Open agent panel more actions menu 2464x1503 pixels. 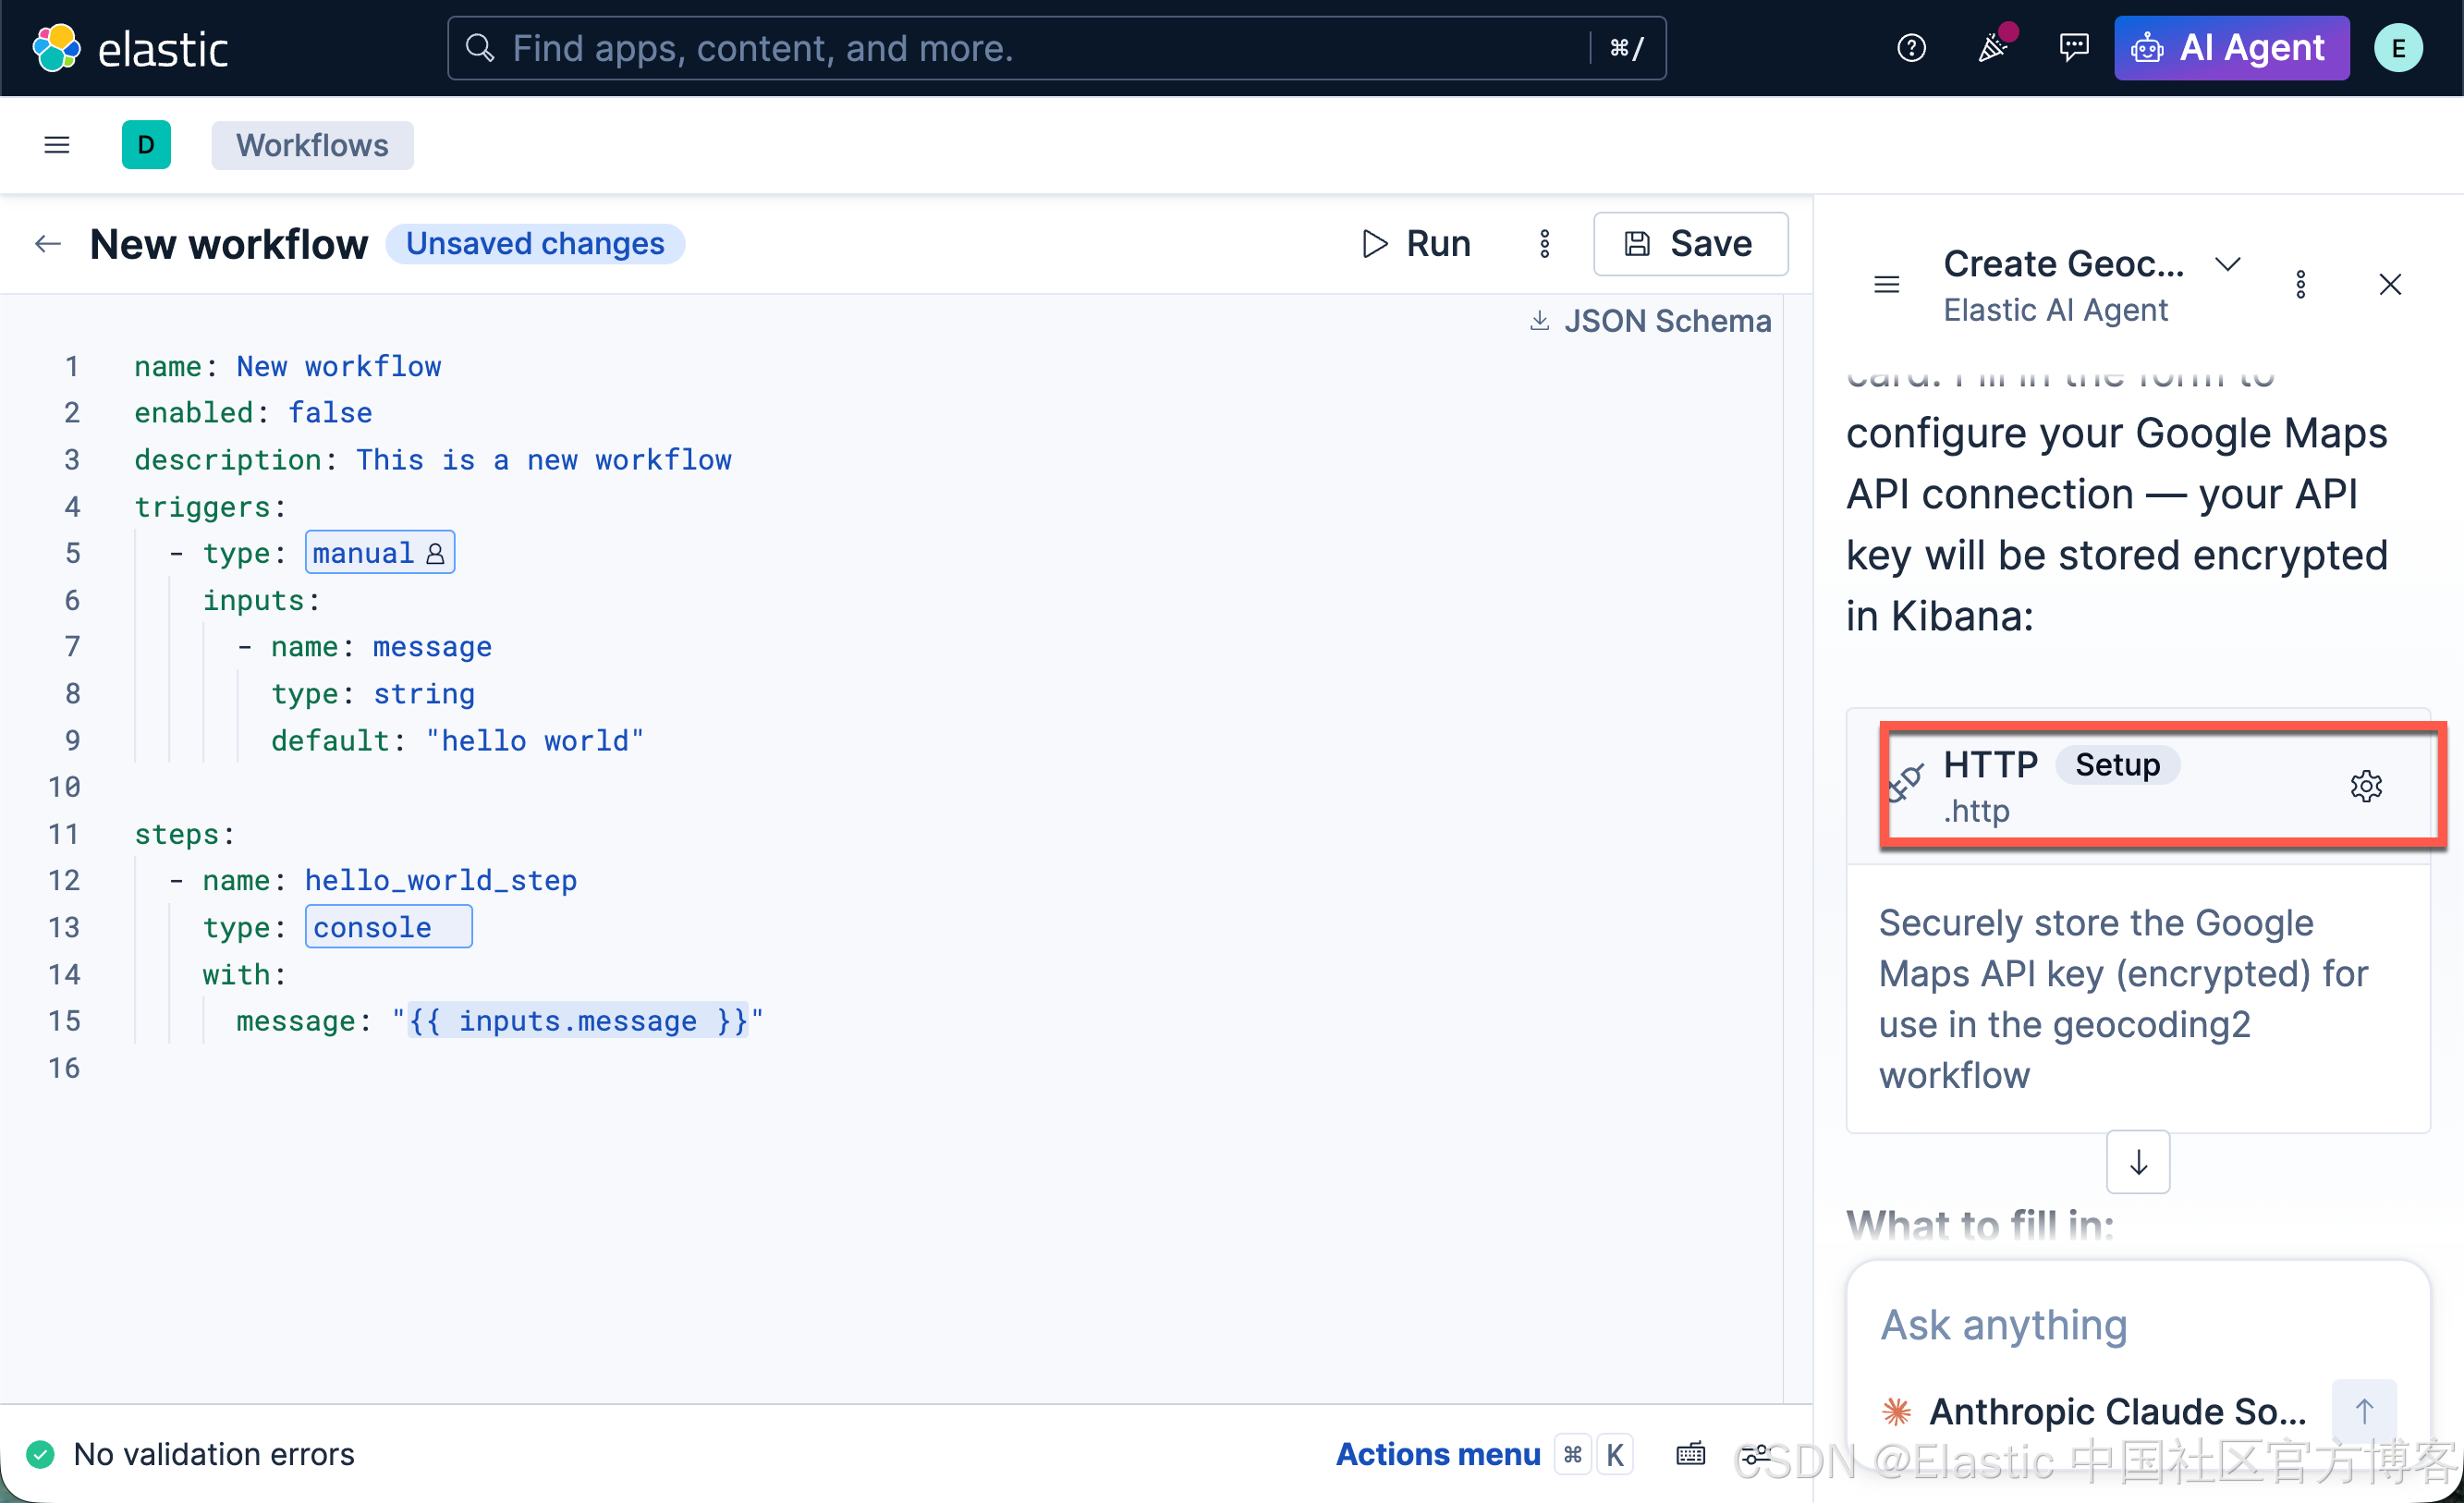coord(2300,285)
